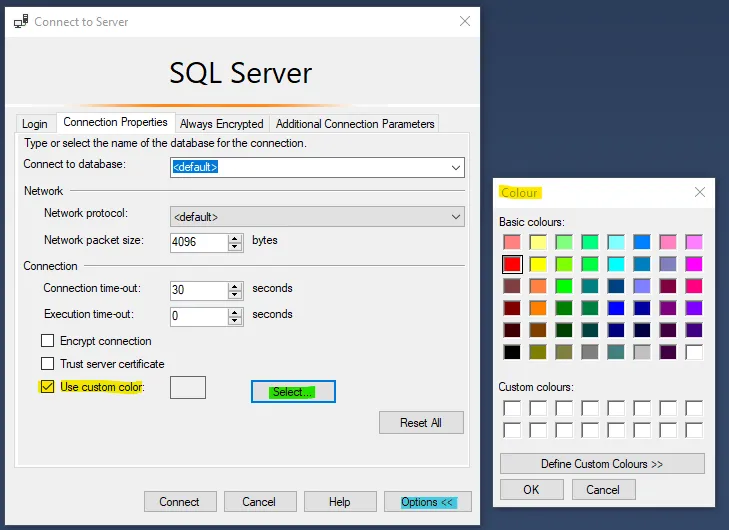Decrease Execution time-out with down arrow

(x=235, y=322)
